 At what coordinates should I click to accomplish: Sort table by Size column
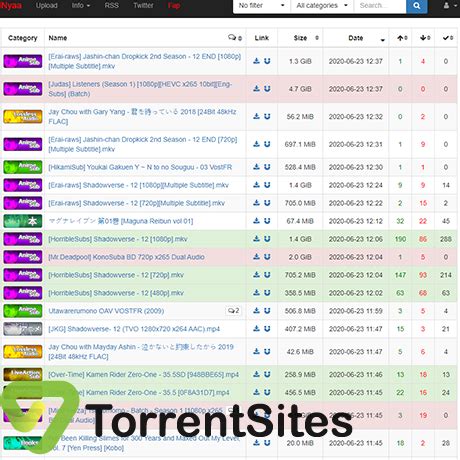(x=300, y=38)
